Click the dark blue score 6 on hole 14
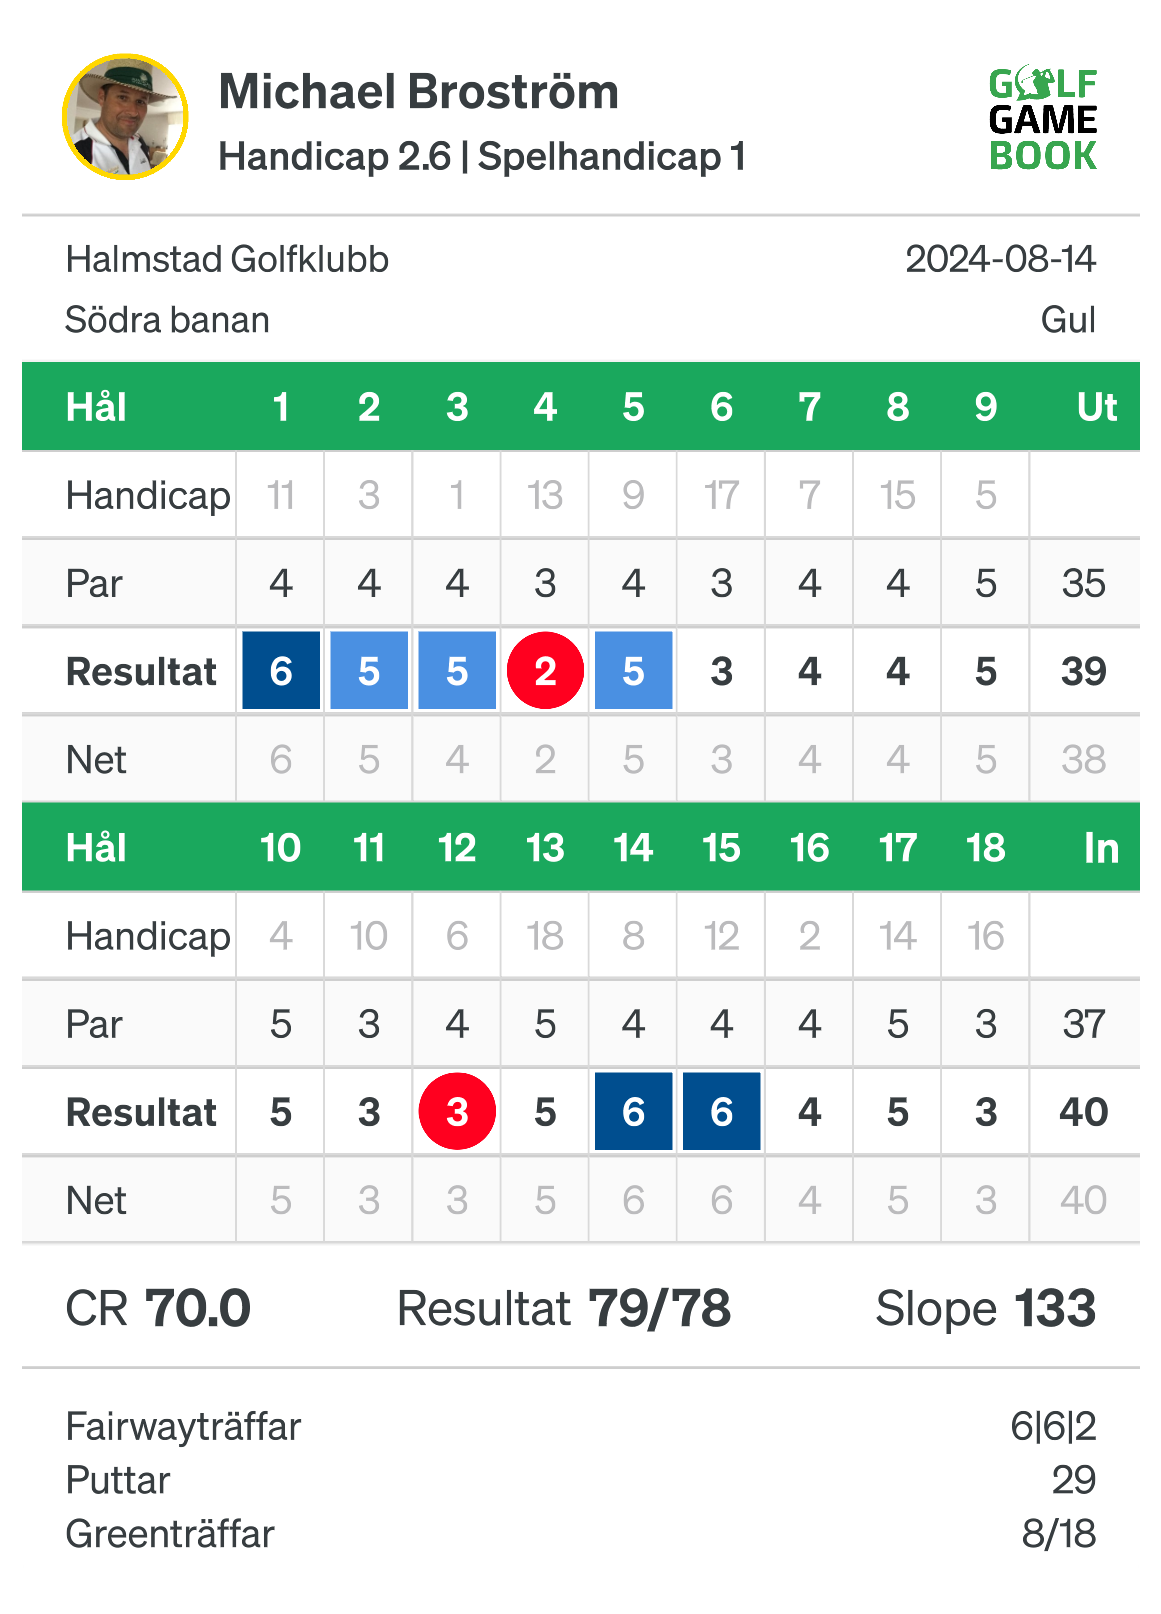This screenshot has height=1614, width=1161. 633,1111
